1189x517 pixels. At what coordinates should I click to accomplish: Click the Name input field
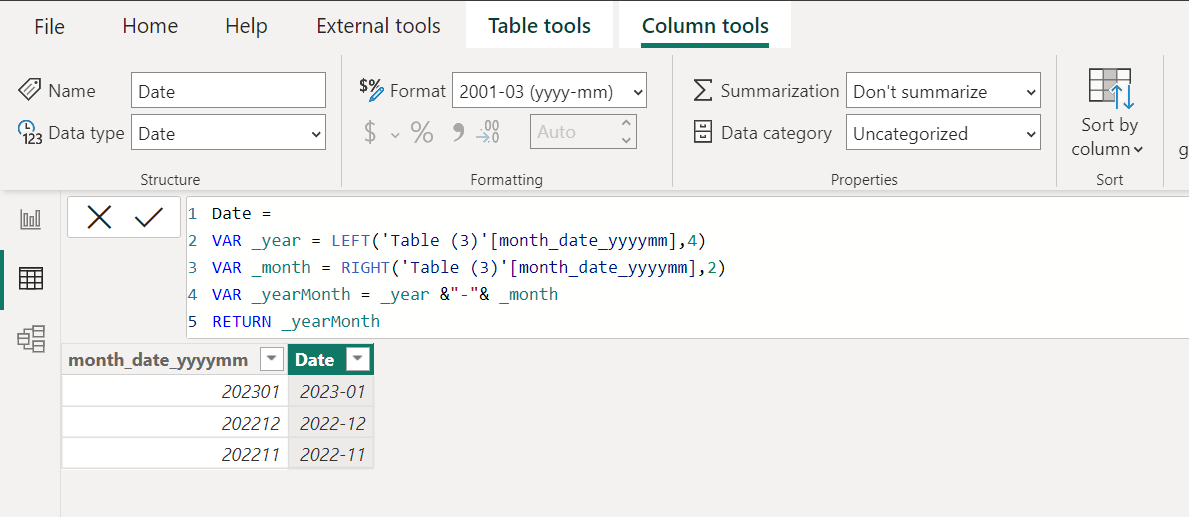pos(228,90)
